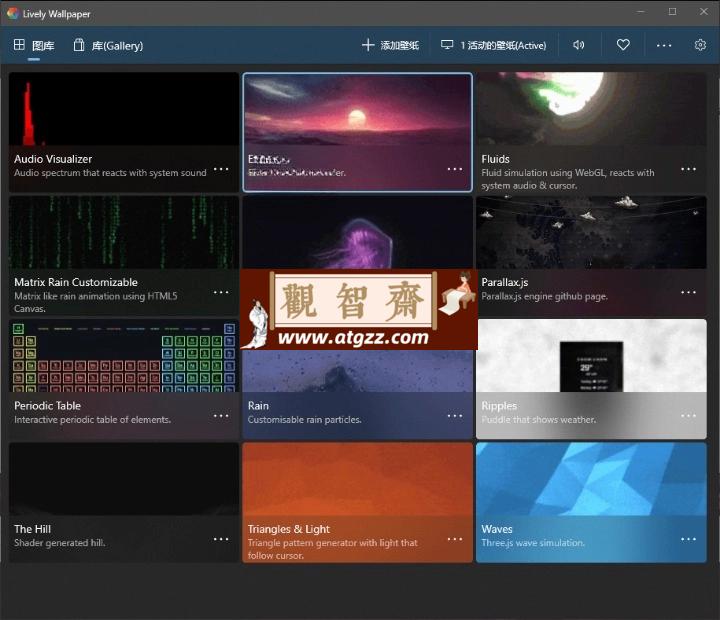Click the 'Fluids' title text
The width and height of the screenshot is (720, 620).
click(x=495, y=159)
